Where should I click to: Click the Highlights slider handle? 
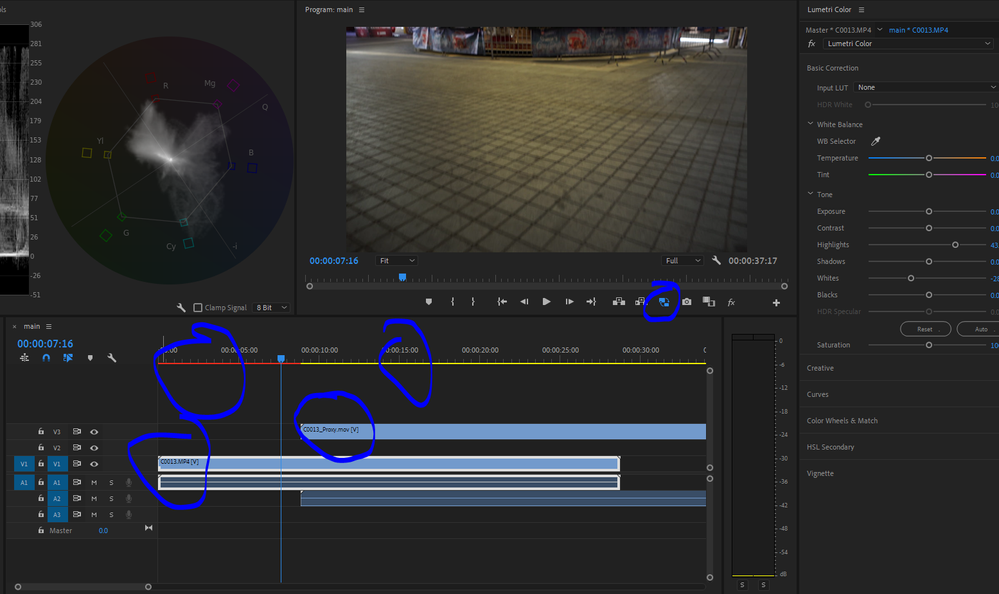point(955,245)
